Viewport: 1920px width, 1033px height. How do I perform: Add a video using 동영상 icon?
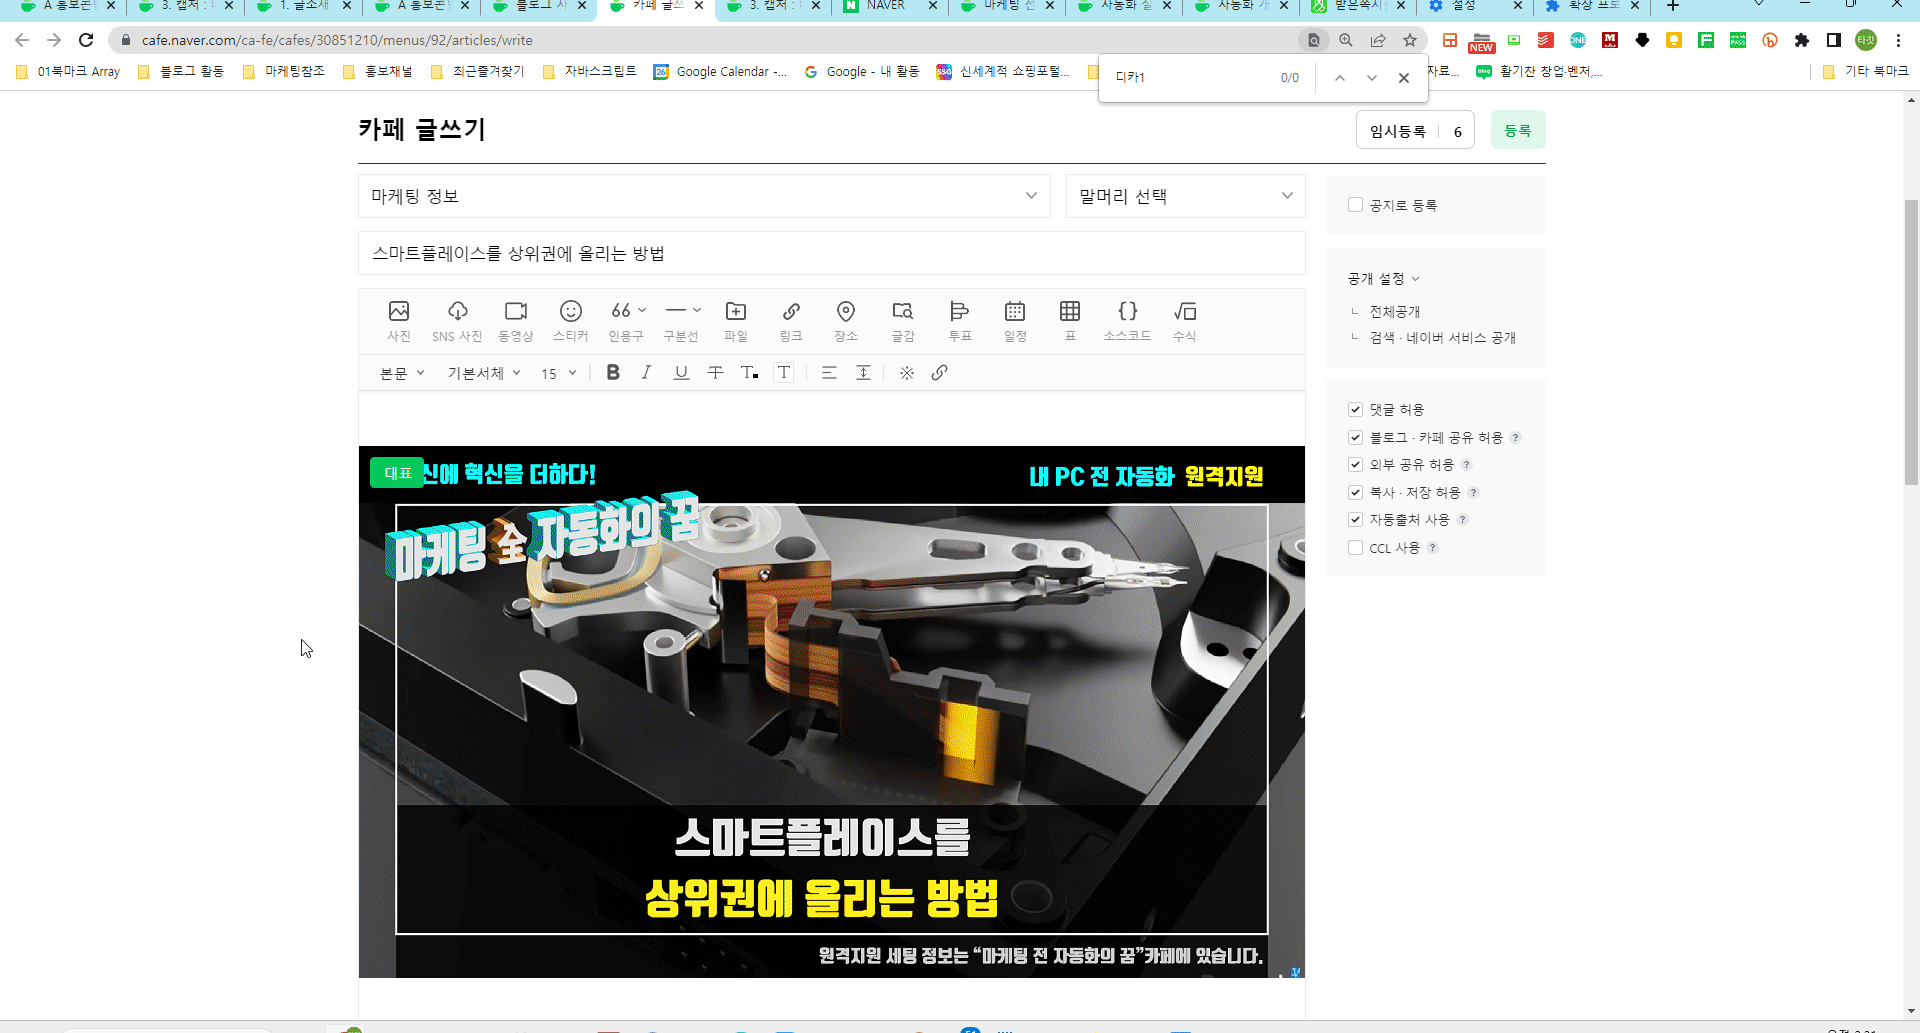[x=516, y=321]
